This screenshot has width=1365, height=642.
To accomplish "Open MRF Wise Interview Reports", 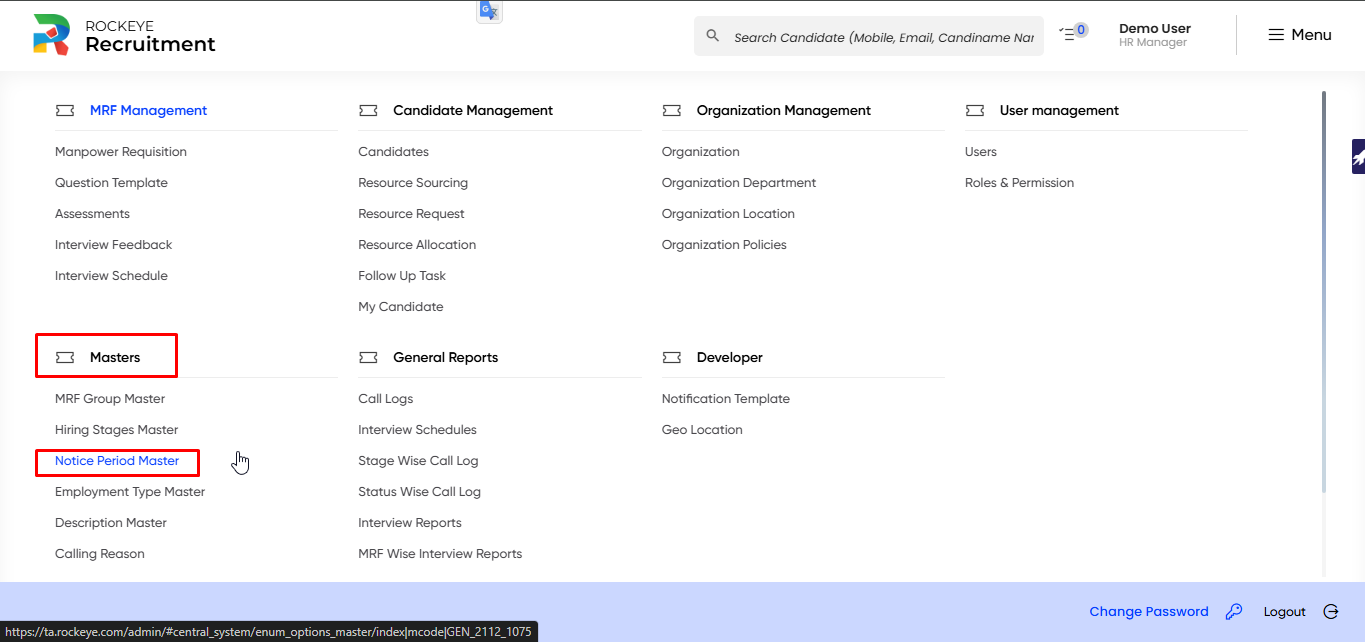I will (x=440, y=554).
